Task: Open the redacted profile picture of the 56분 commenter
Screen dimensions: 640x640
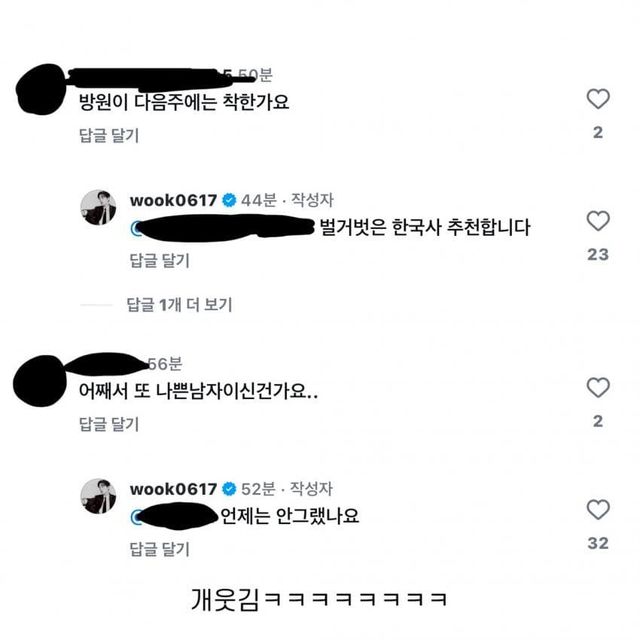Action: click(40, 381)
